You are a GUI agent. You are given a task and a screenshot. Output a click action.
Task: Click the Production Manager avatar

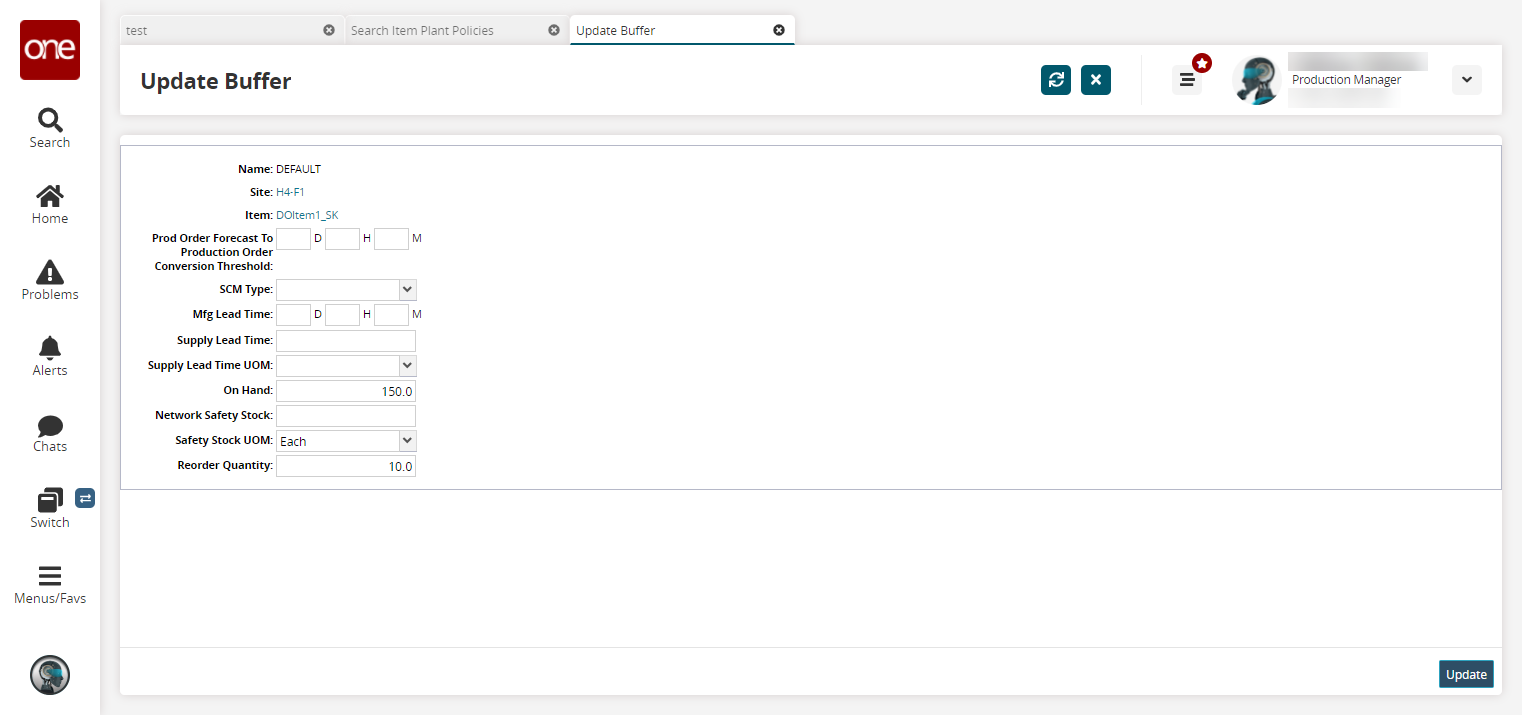tap(1256, 80)
